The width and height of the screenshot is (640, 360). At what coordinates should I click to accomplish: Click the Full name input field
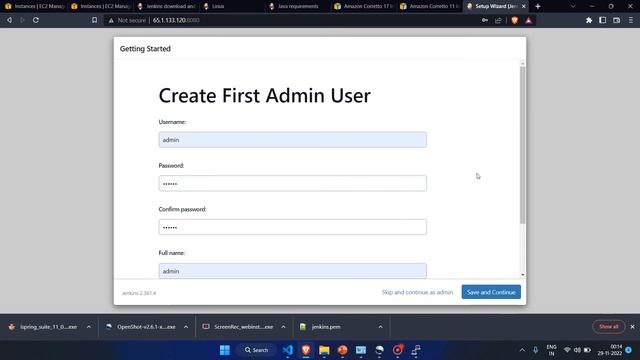click(x=293, y=271)
